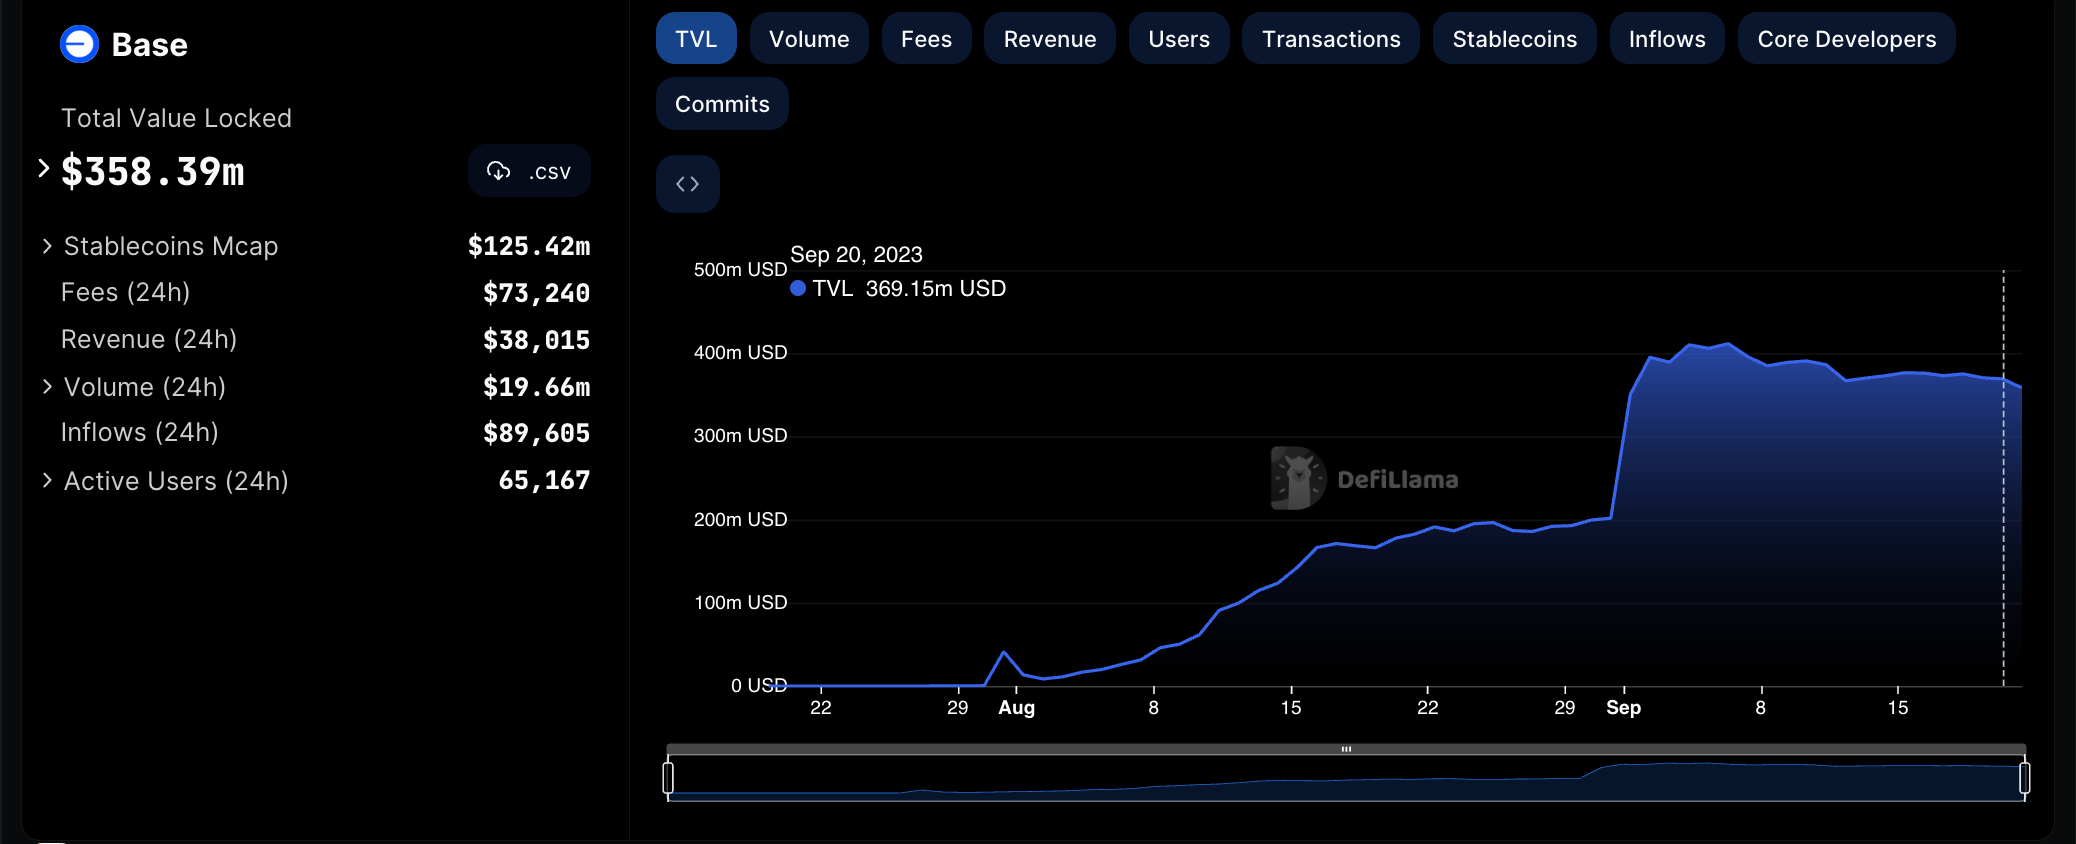Click the Sep axis label on chart
This screenshot has height=844, width=2076.
(x=1623, y=707)
